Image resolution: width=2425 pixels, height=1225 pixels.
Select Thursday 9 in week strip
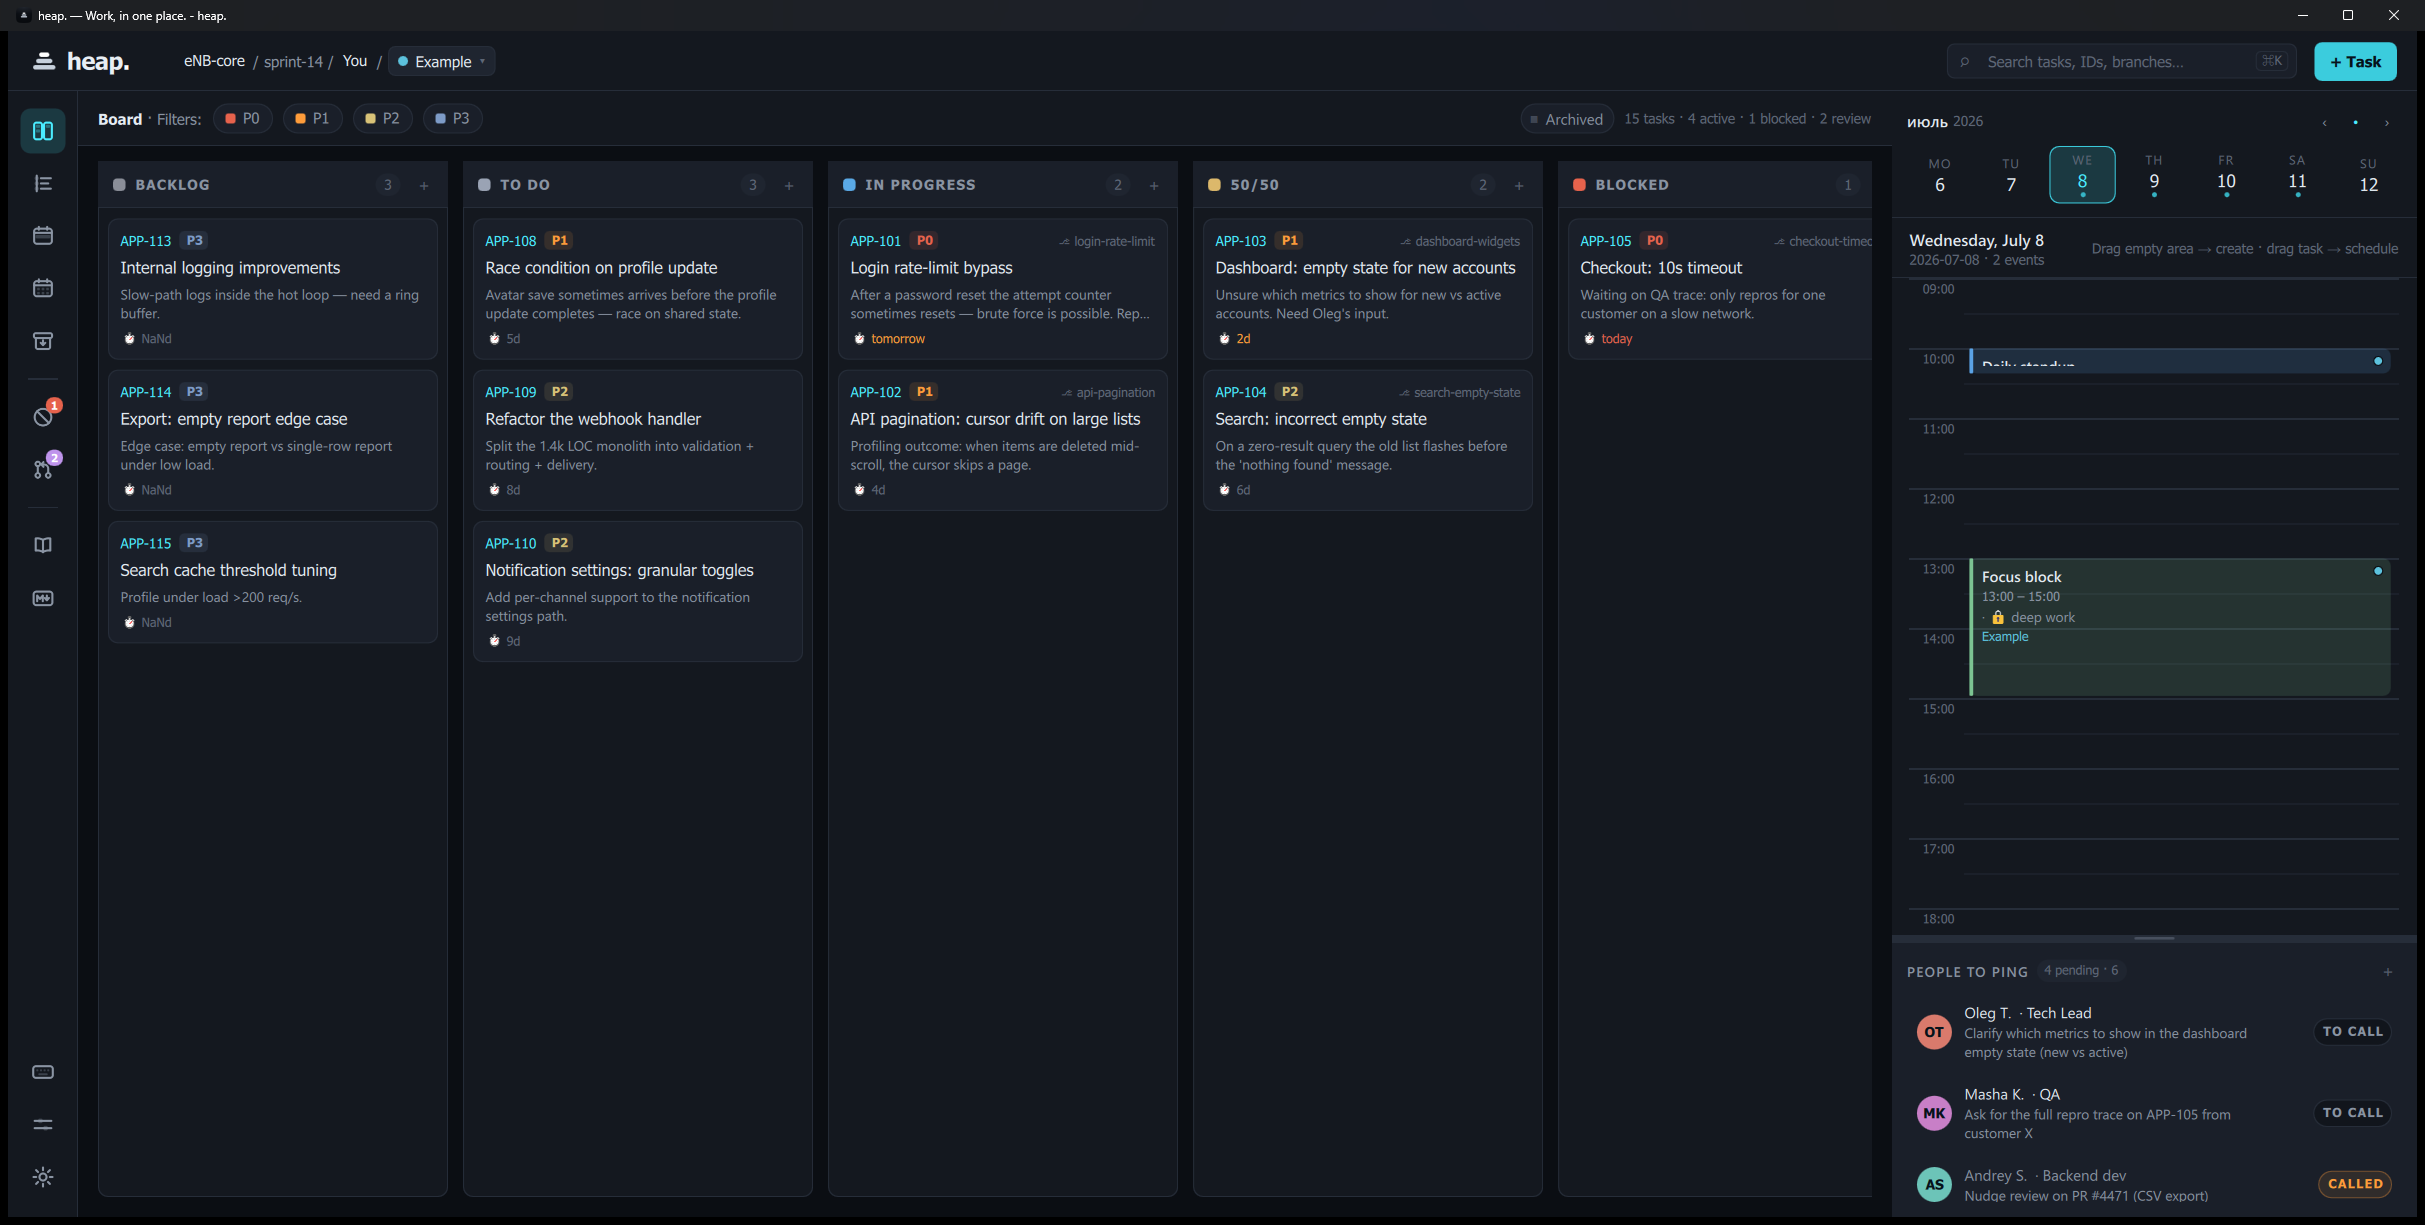(x=2154, y=175)
